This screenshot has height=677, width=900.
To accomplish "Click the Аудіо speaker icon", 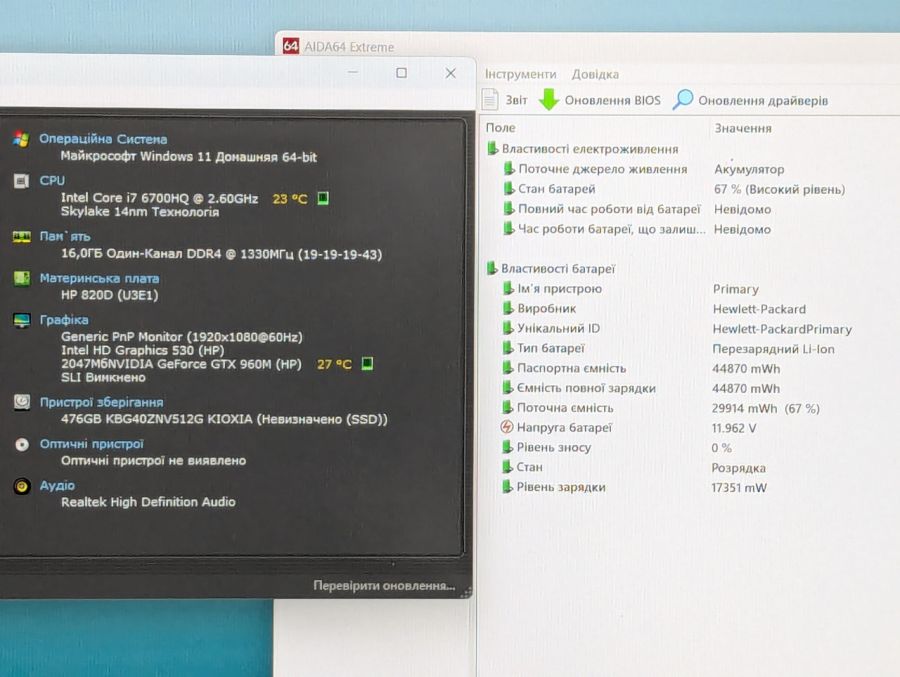I will tap(22, 486).
